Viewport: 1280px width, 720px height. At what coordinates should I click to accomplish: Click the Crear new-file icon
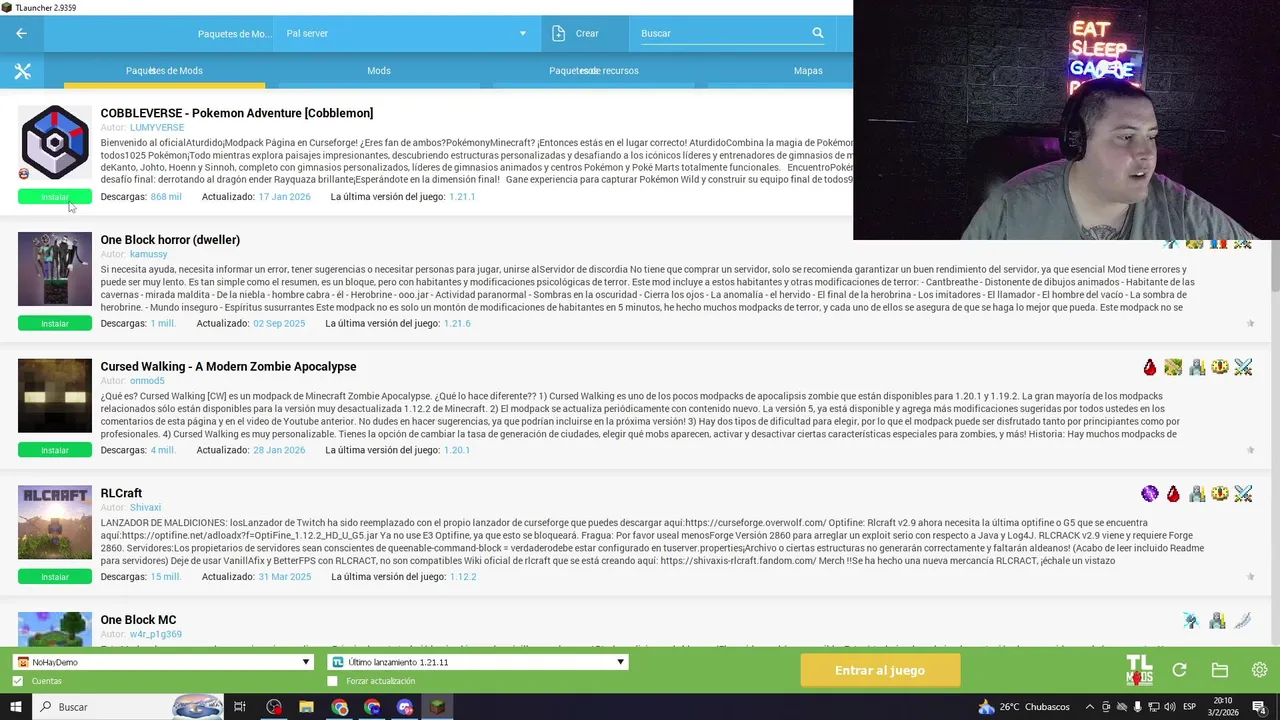pos(558,33)
